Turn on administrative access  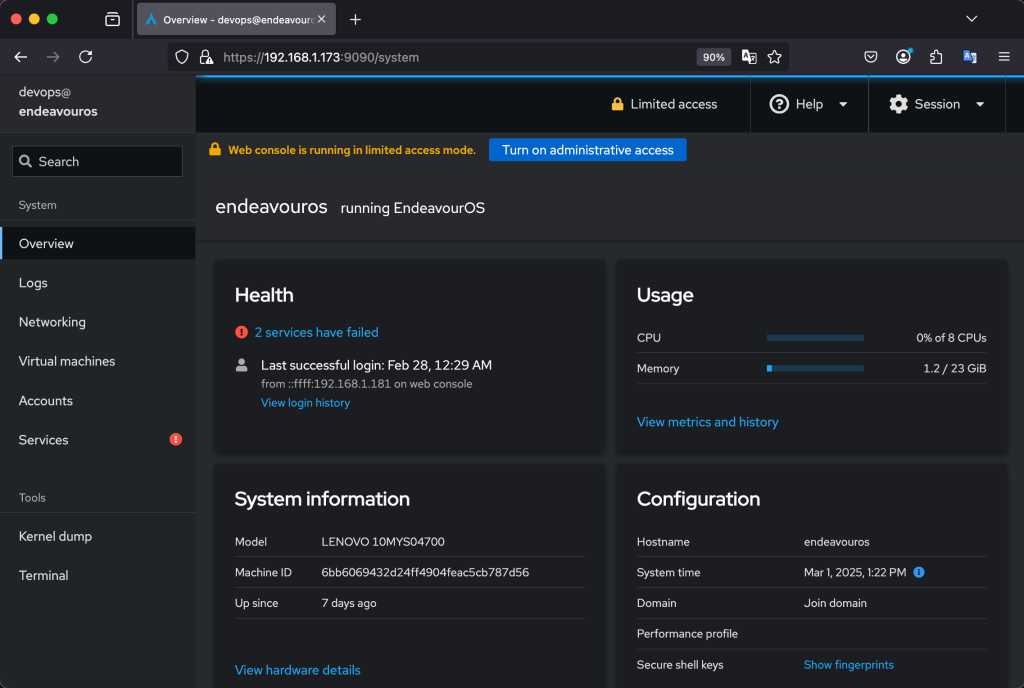587,150
